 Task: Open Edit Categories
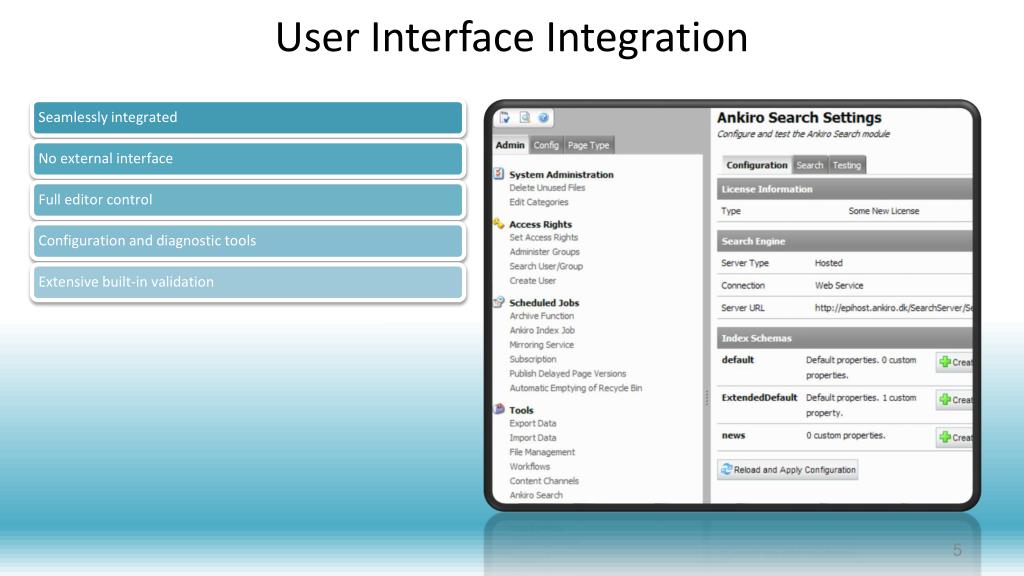coord(539,202)
